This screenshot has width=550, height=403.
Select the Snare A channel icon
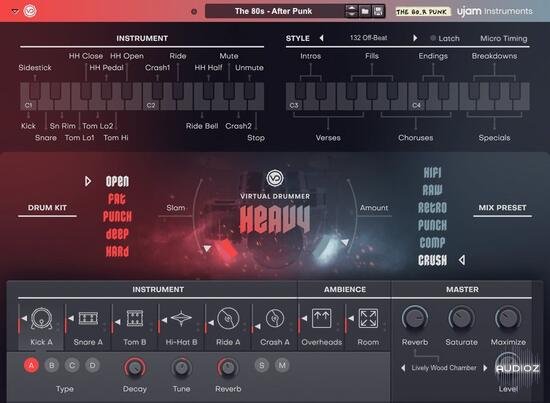[88, 318]
